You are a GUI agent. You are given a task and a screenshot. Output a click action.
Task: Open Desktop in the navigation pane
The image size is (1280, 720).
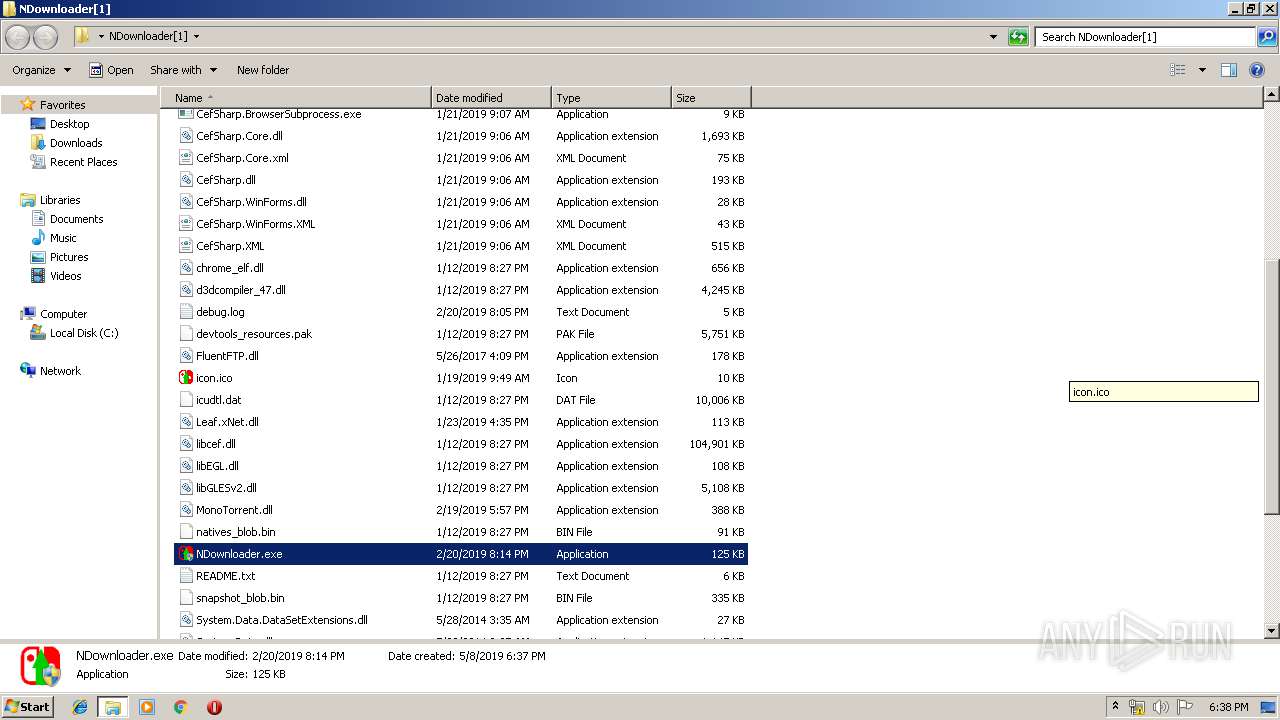tap(69, 124)
